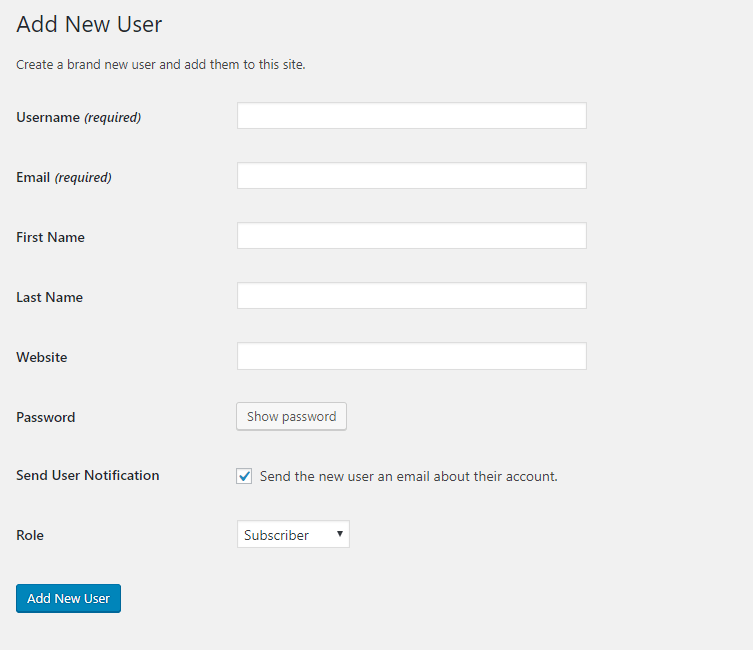753x650 pixels.
Task: Click the First Name label
Action: (x=50, y=237)
